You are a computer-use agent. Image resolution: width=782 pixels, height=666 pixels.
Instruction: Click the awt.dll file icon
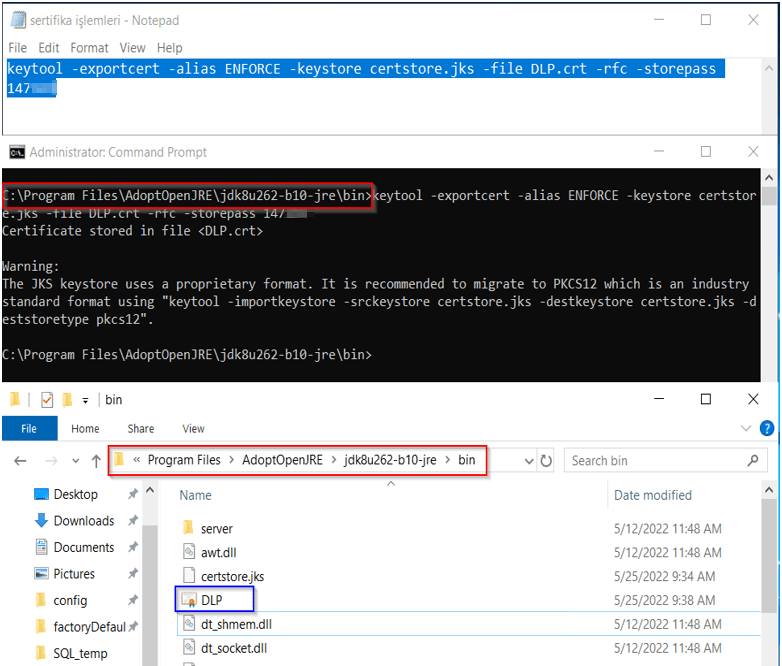point(189,552)
